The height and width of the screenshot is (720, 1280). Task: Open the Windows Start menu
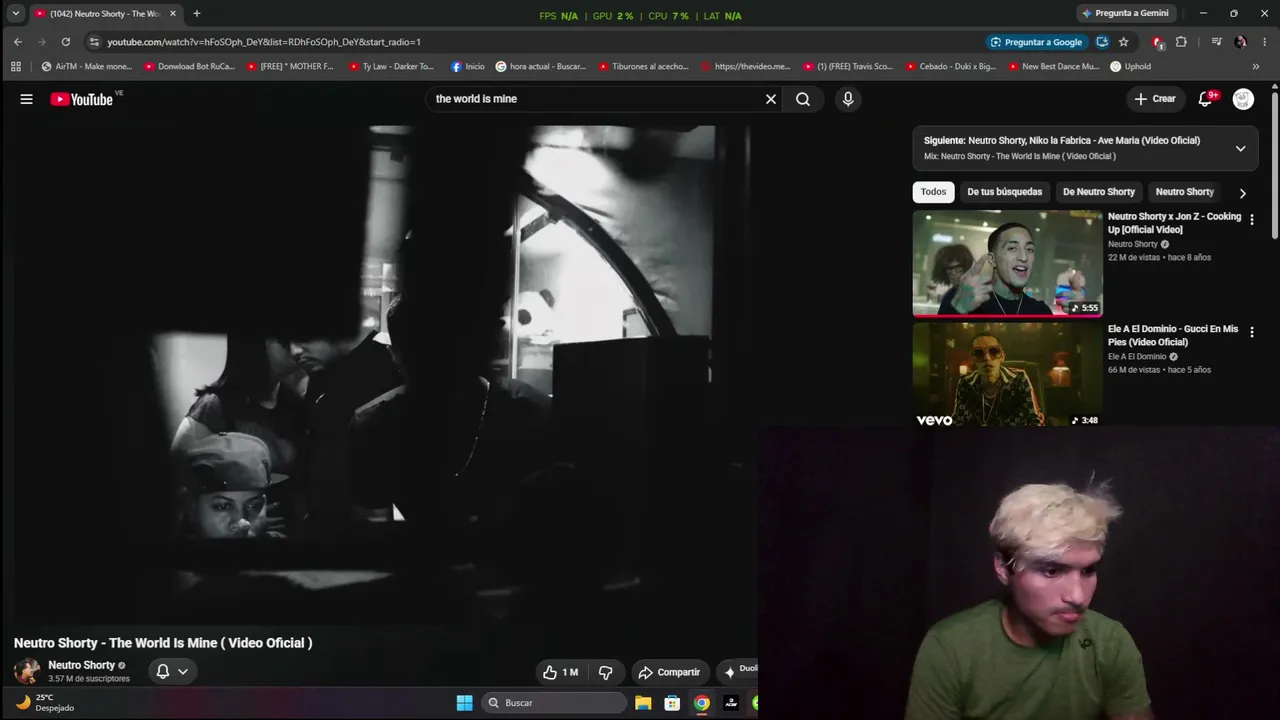[x=464, y=703]
